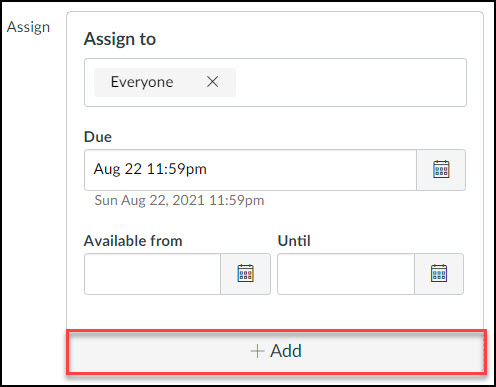Click the Assign label on the left
The height and width of the screenshot is (387, 496).
point(28,27)
